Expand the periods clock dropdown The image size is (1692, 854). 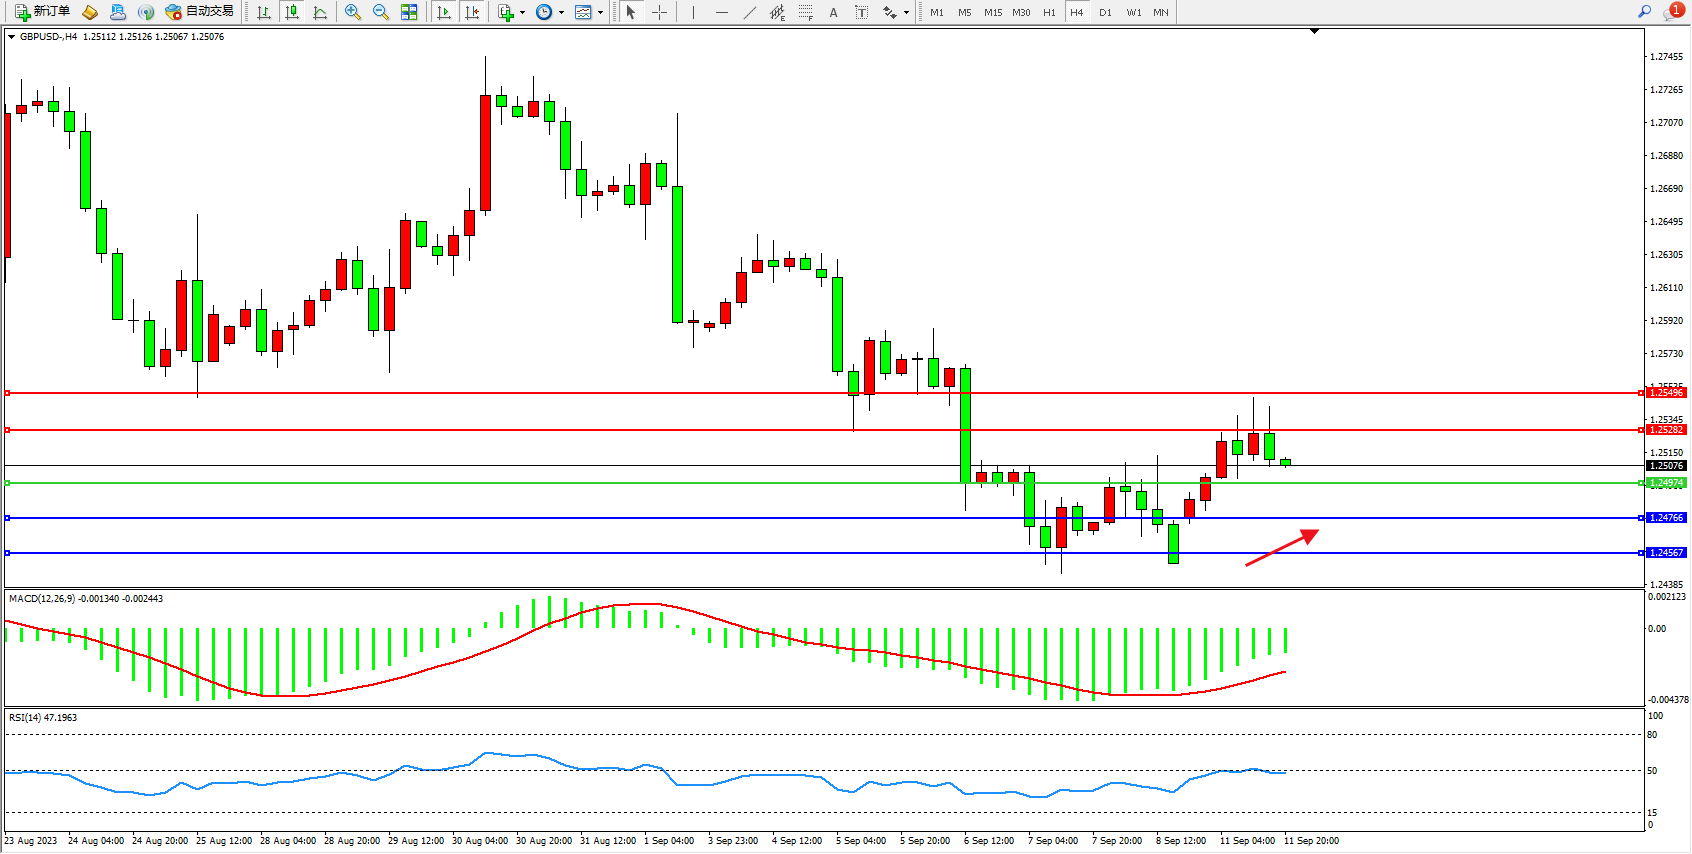point(561,13)
